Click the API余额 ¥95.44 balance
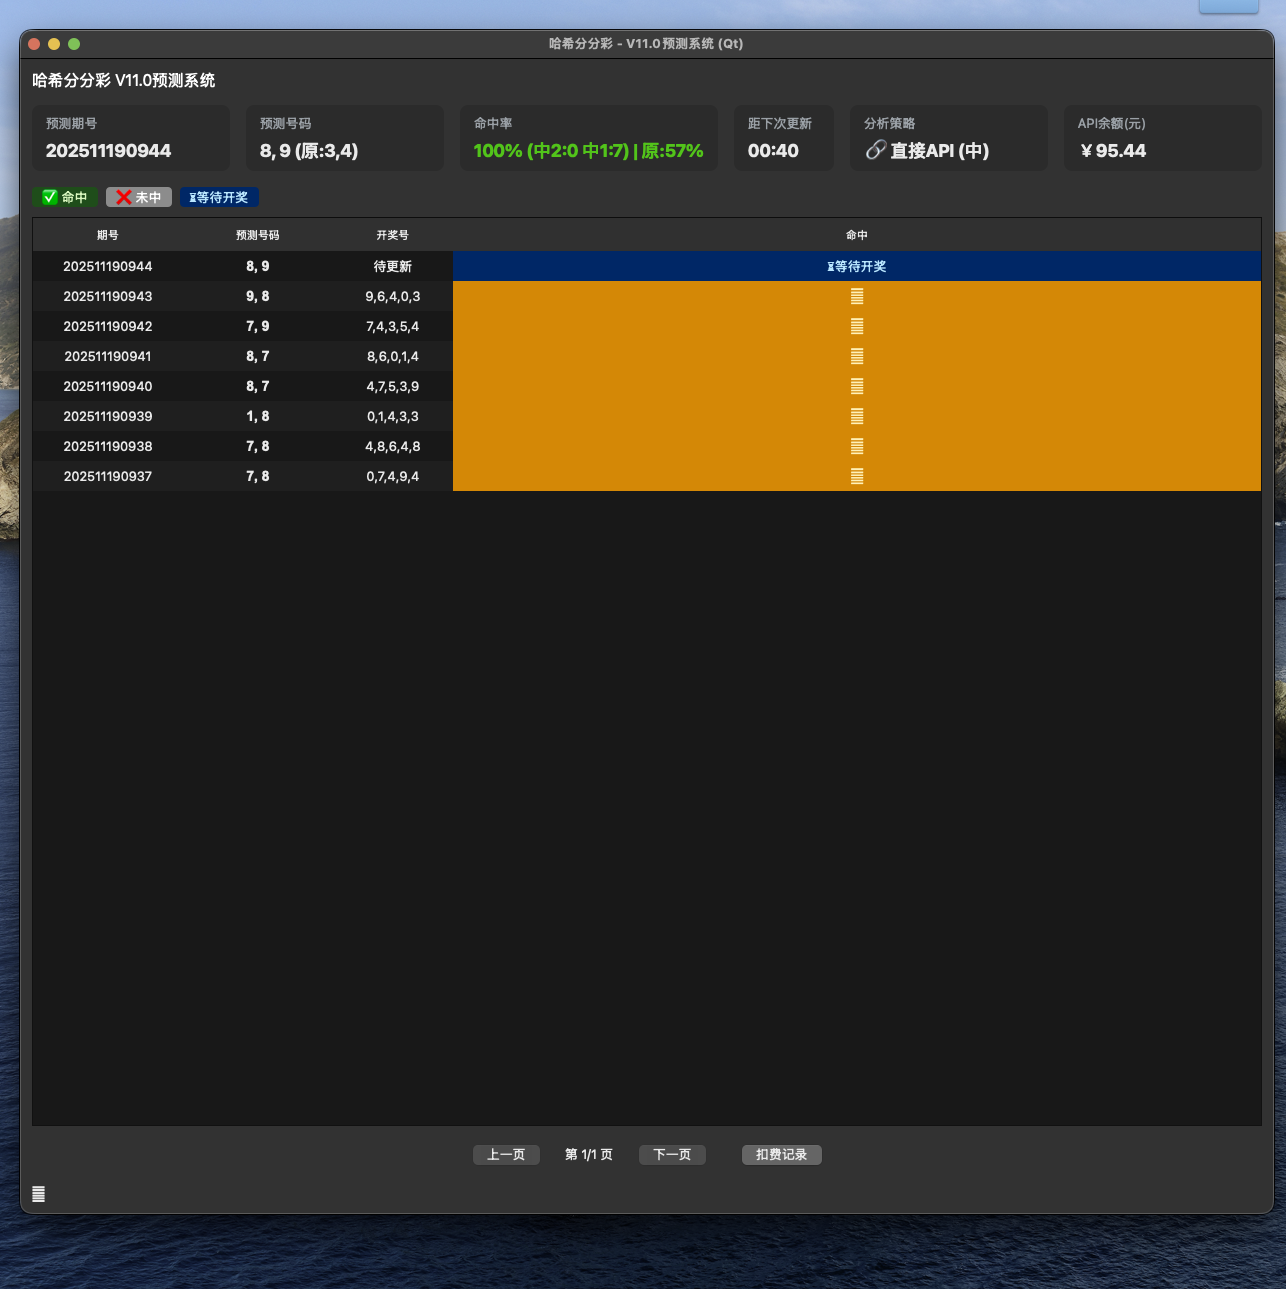 click(x=1162, y=138)
